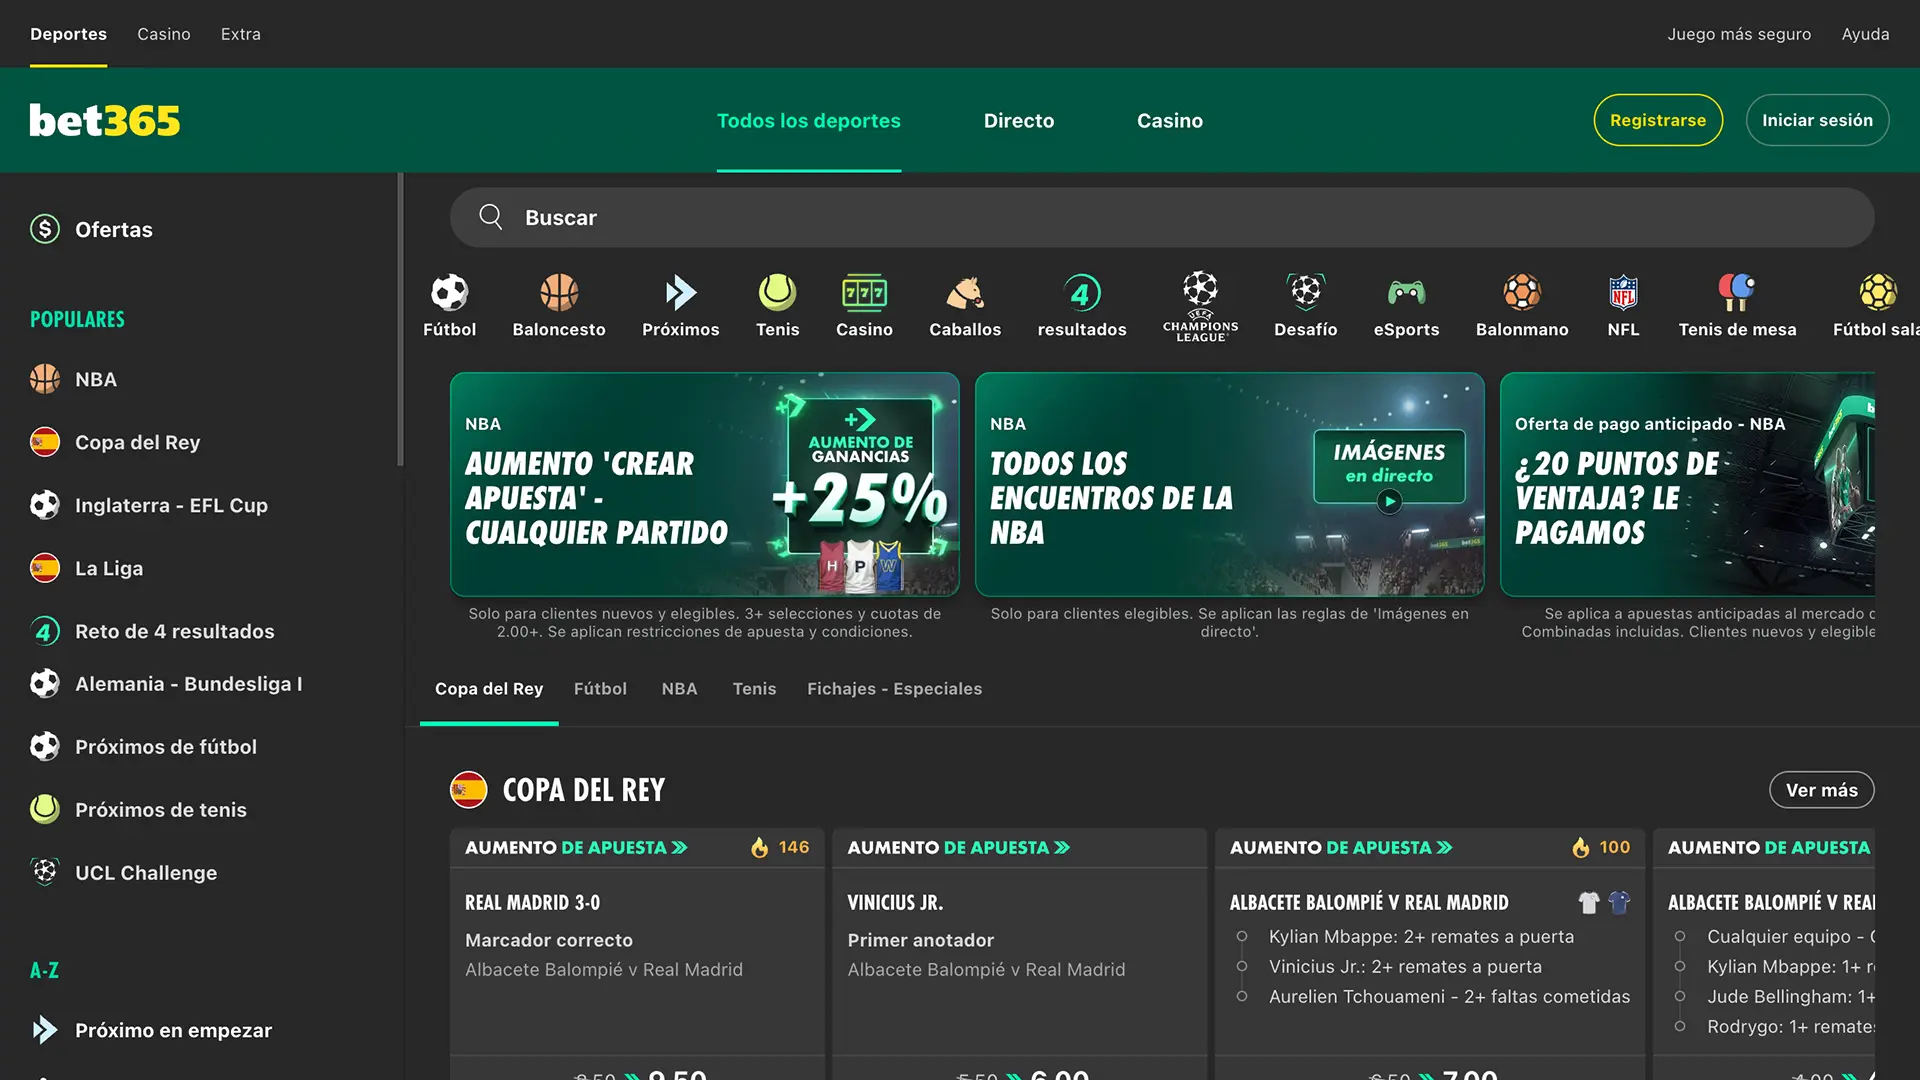The image size is (1920, 1080).
Task: Open Ofertas via the dollar icon
Action: (44, 229)
